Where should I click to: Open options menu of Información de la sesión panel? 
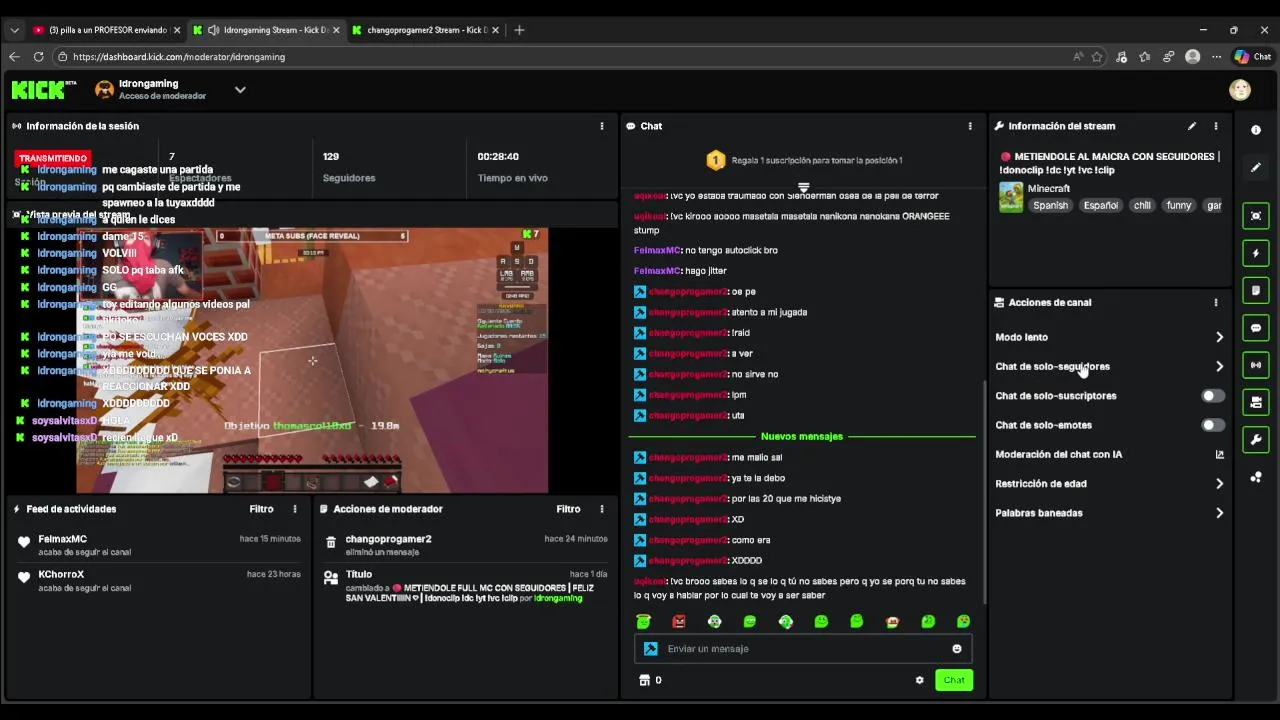[602, 126]
